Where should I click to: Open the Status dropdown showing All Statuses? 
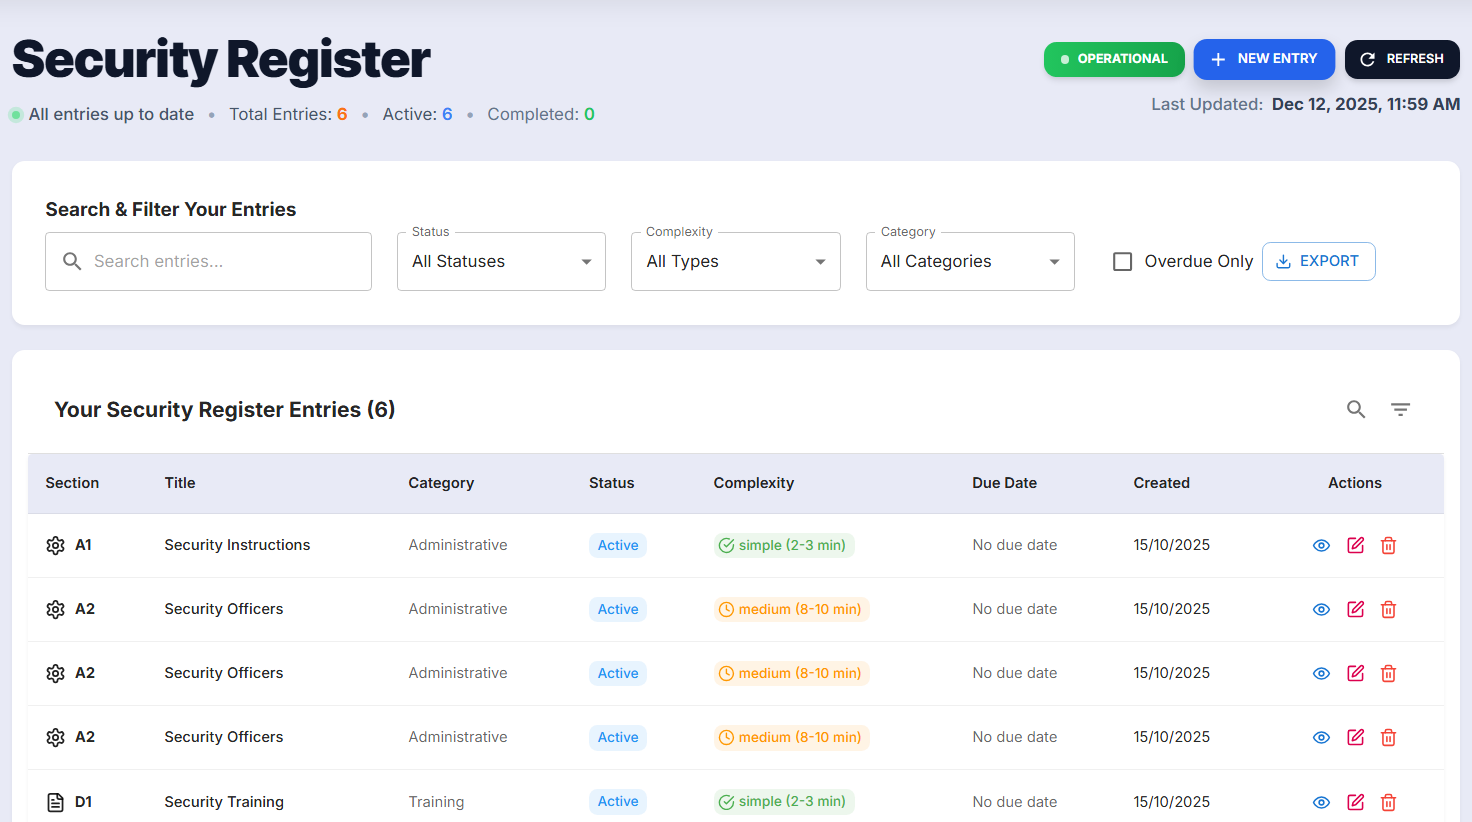pyautogui.click(x=501, y=261)
